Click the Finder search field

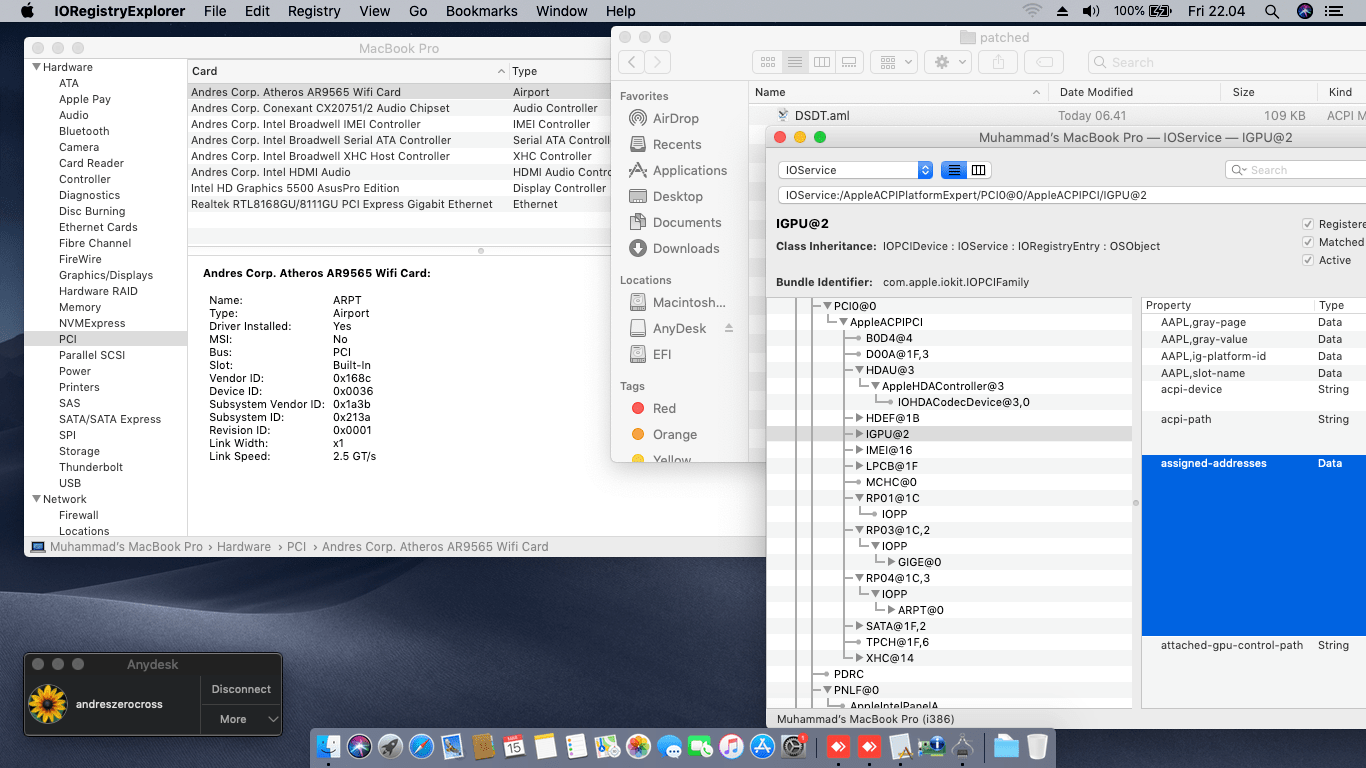coord(1227,62)
